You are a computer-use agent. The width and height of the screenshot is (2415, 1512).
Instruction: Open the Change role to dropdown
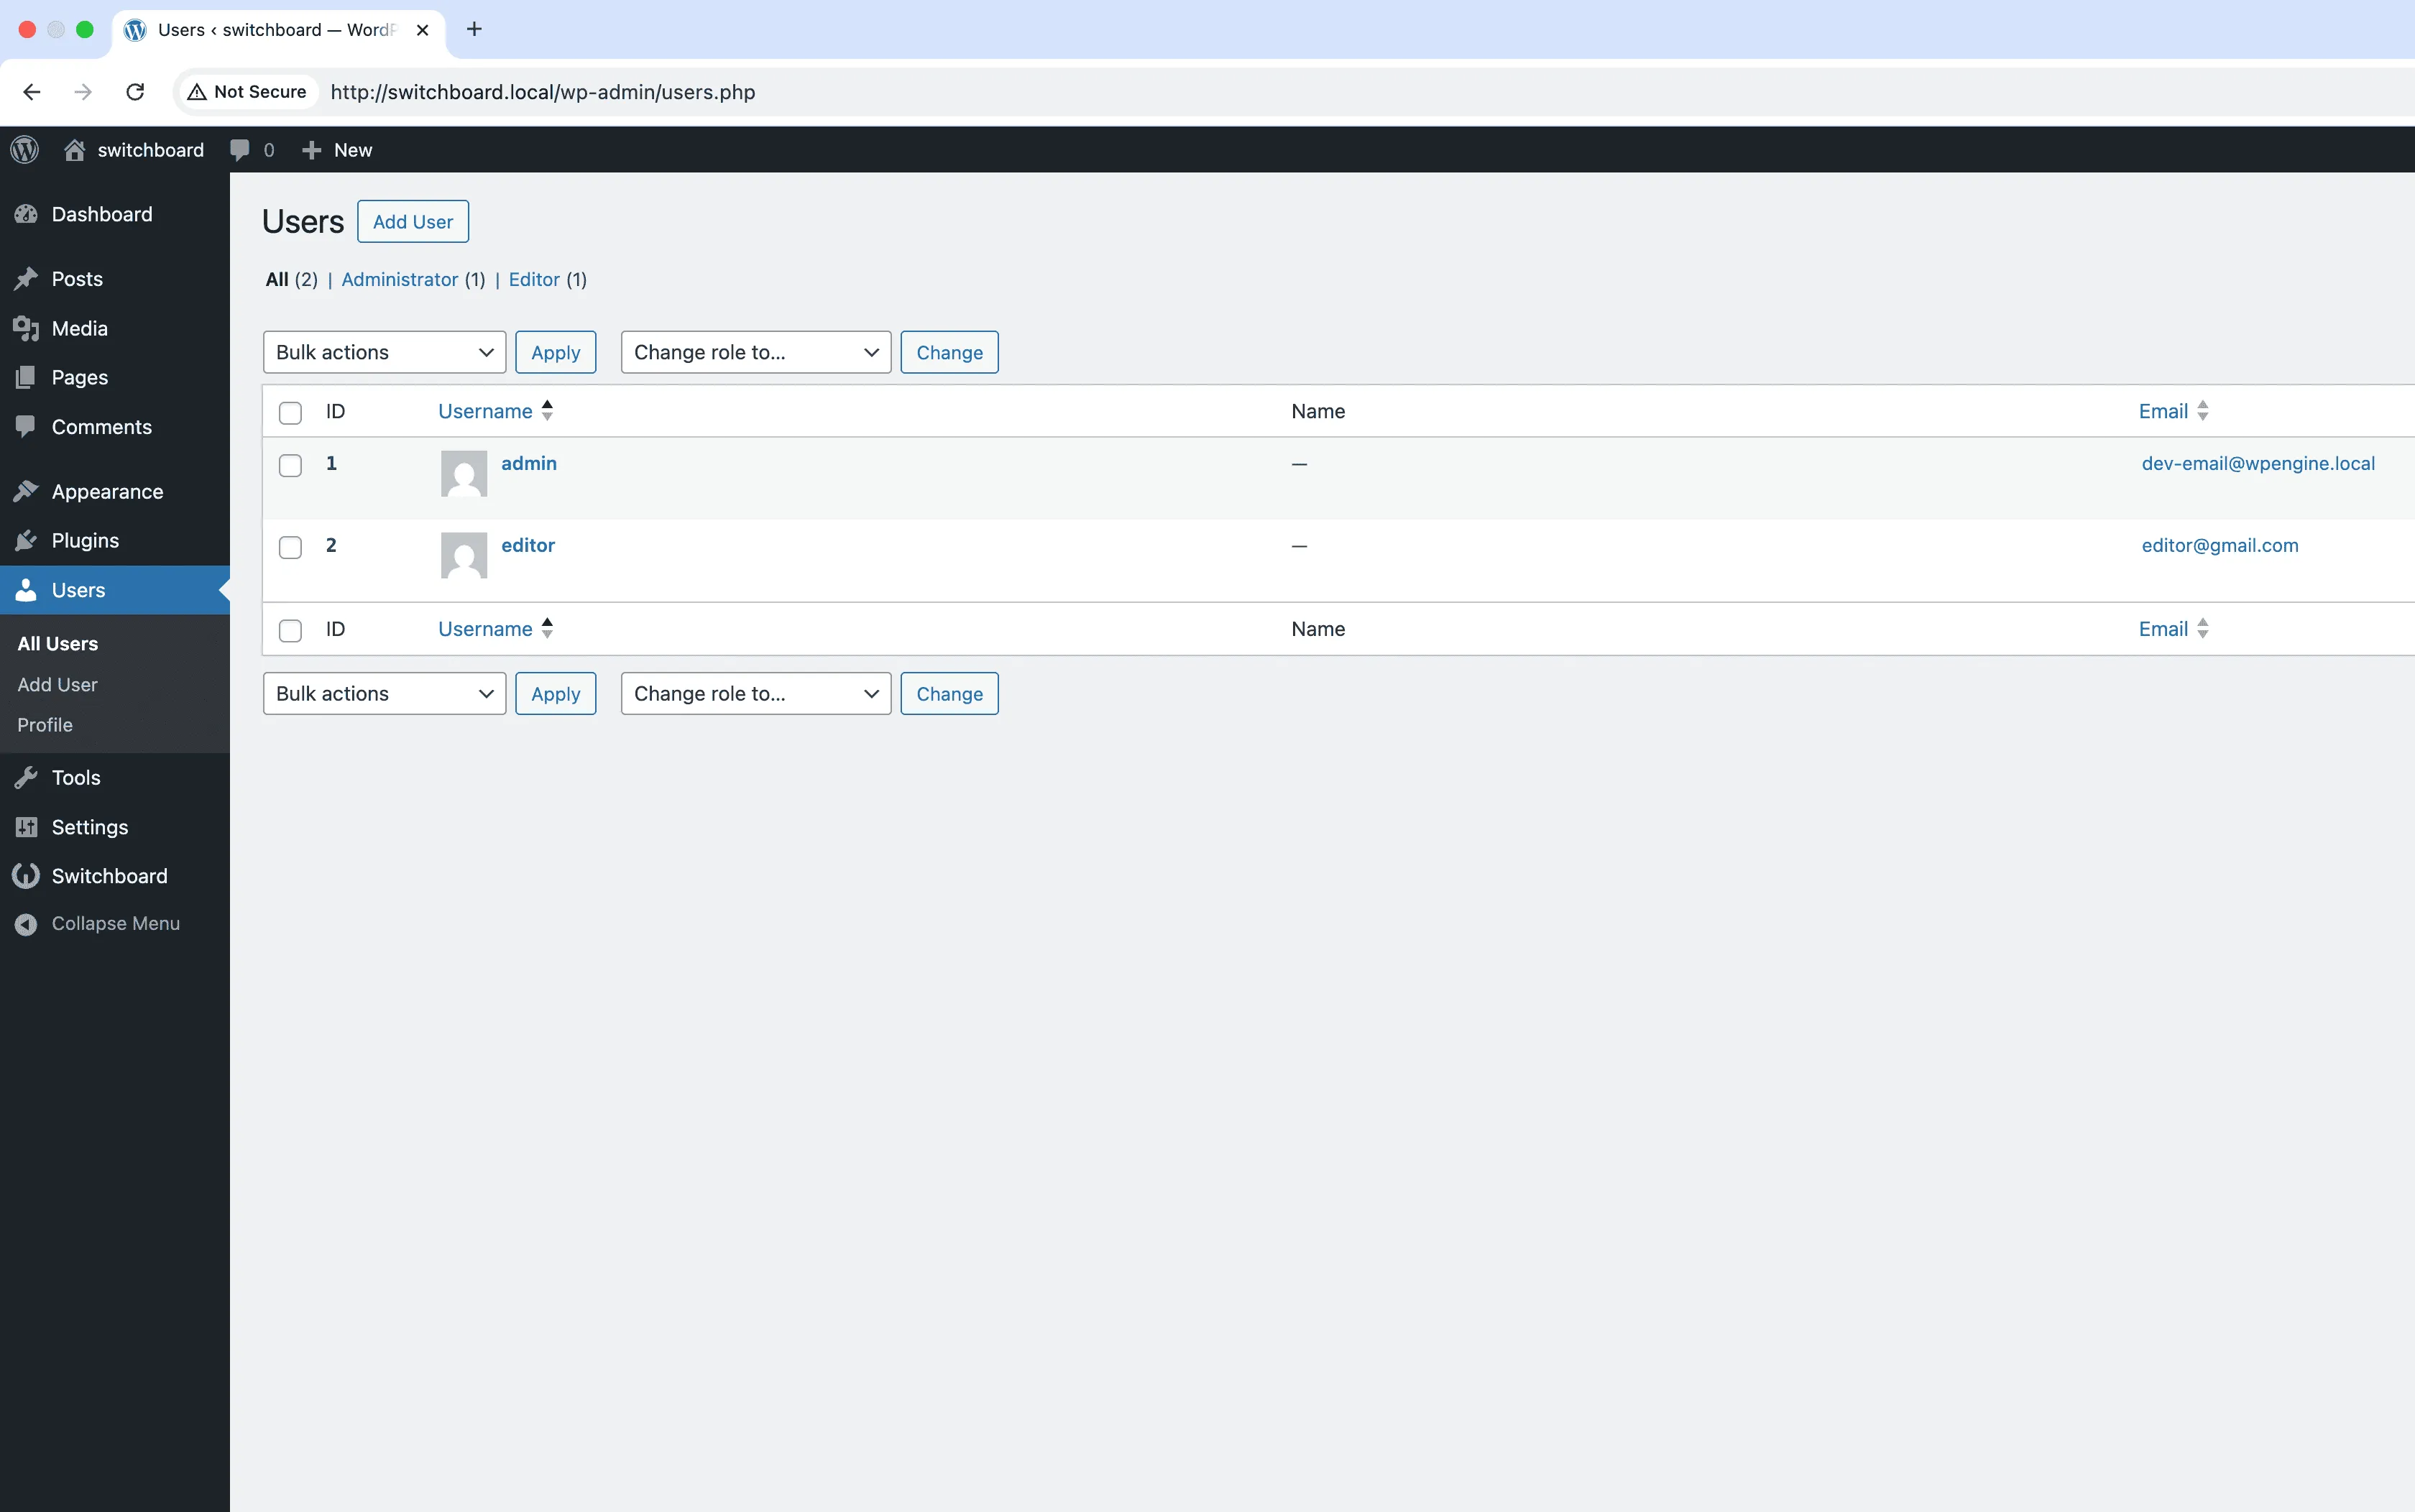coord(755,352)
